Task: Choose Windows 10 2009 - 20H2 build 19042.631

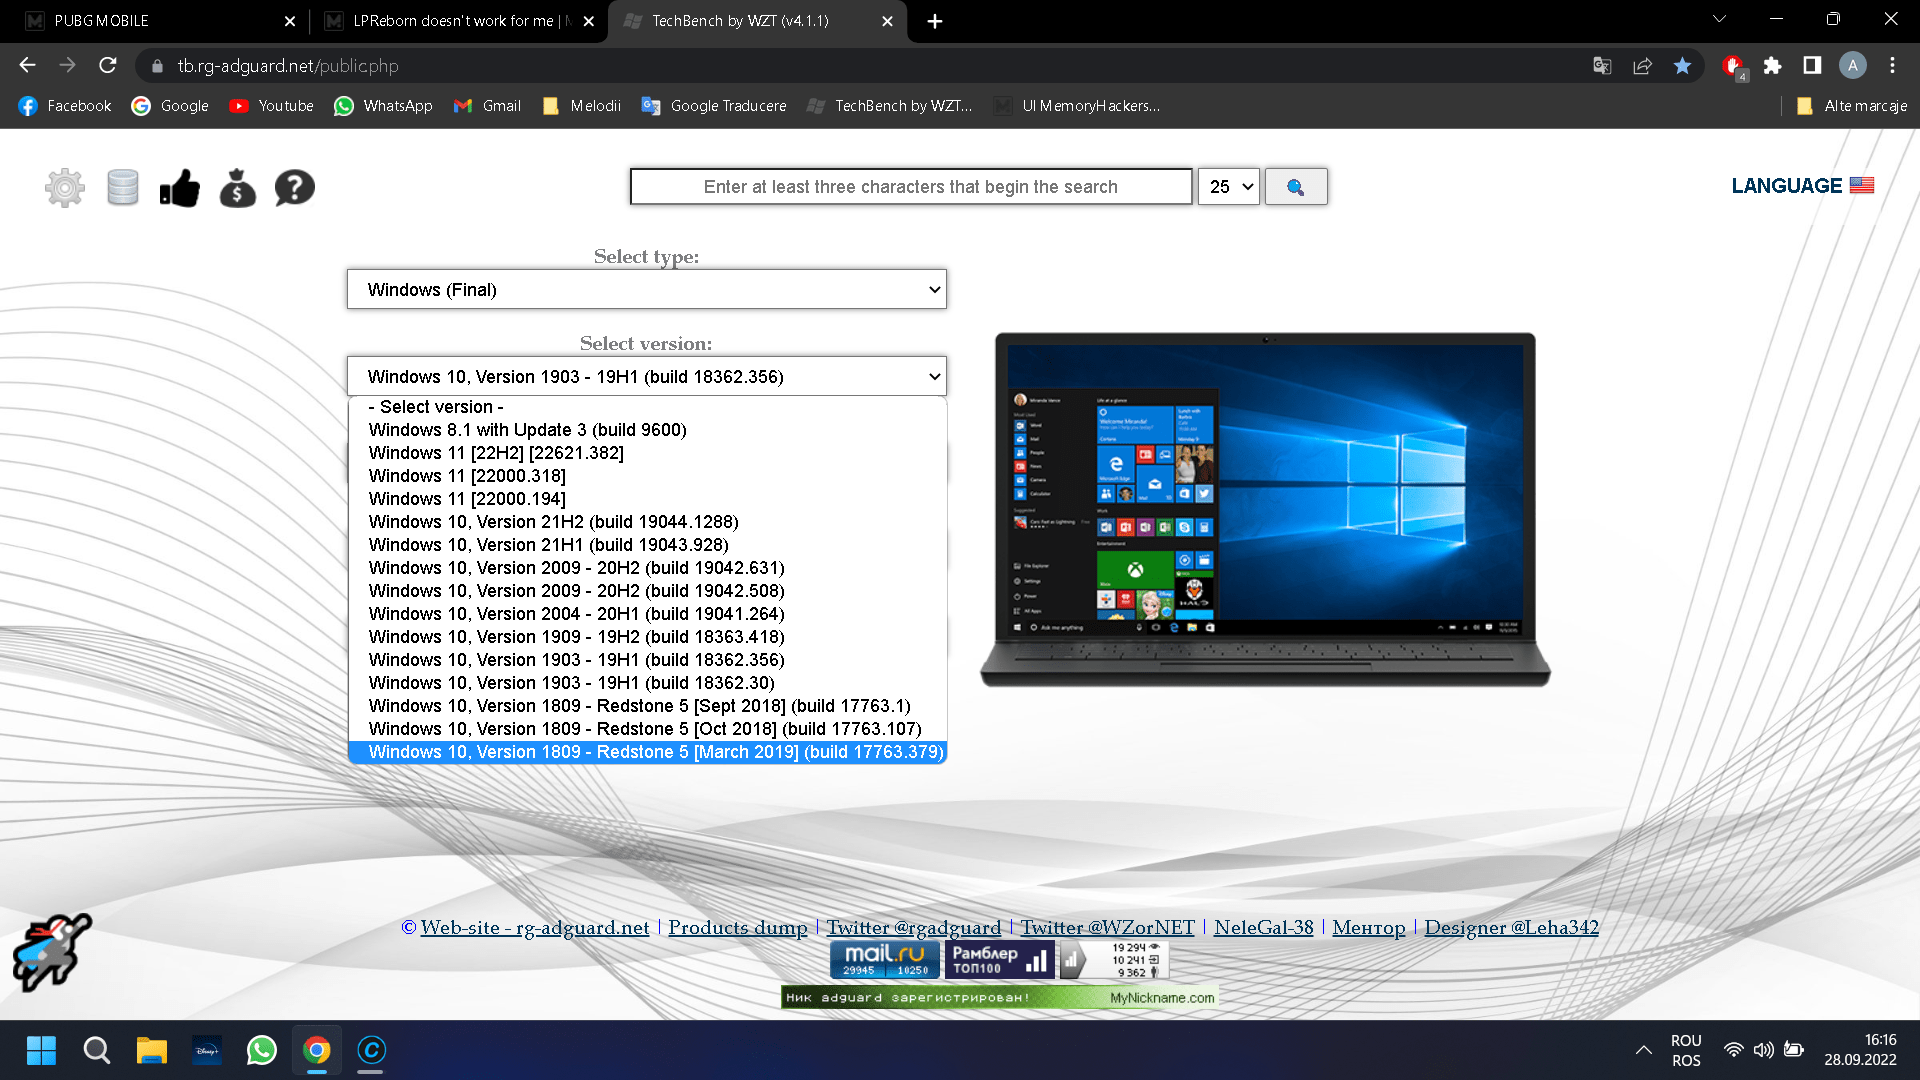Action: [x=648, y=568]
